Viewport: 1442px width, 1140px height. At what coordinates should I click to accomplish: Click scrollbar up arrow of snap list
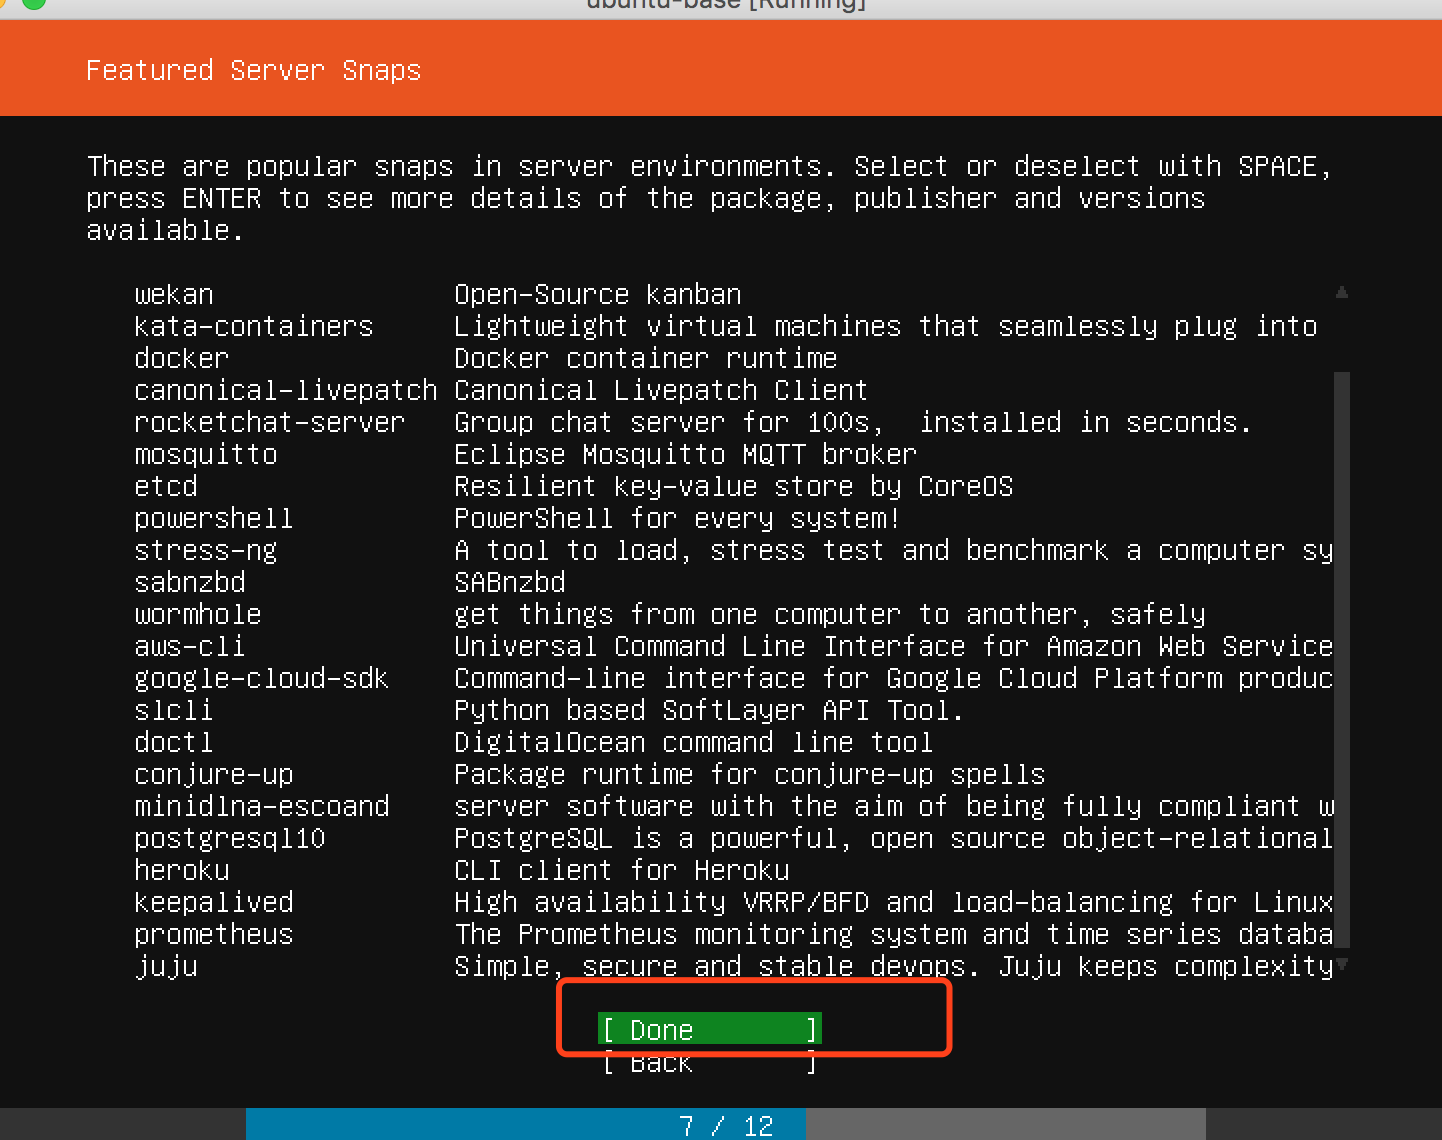click(1342, 292)
